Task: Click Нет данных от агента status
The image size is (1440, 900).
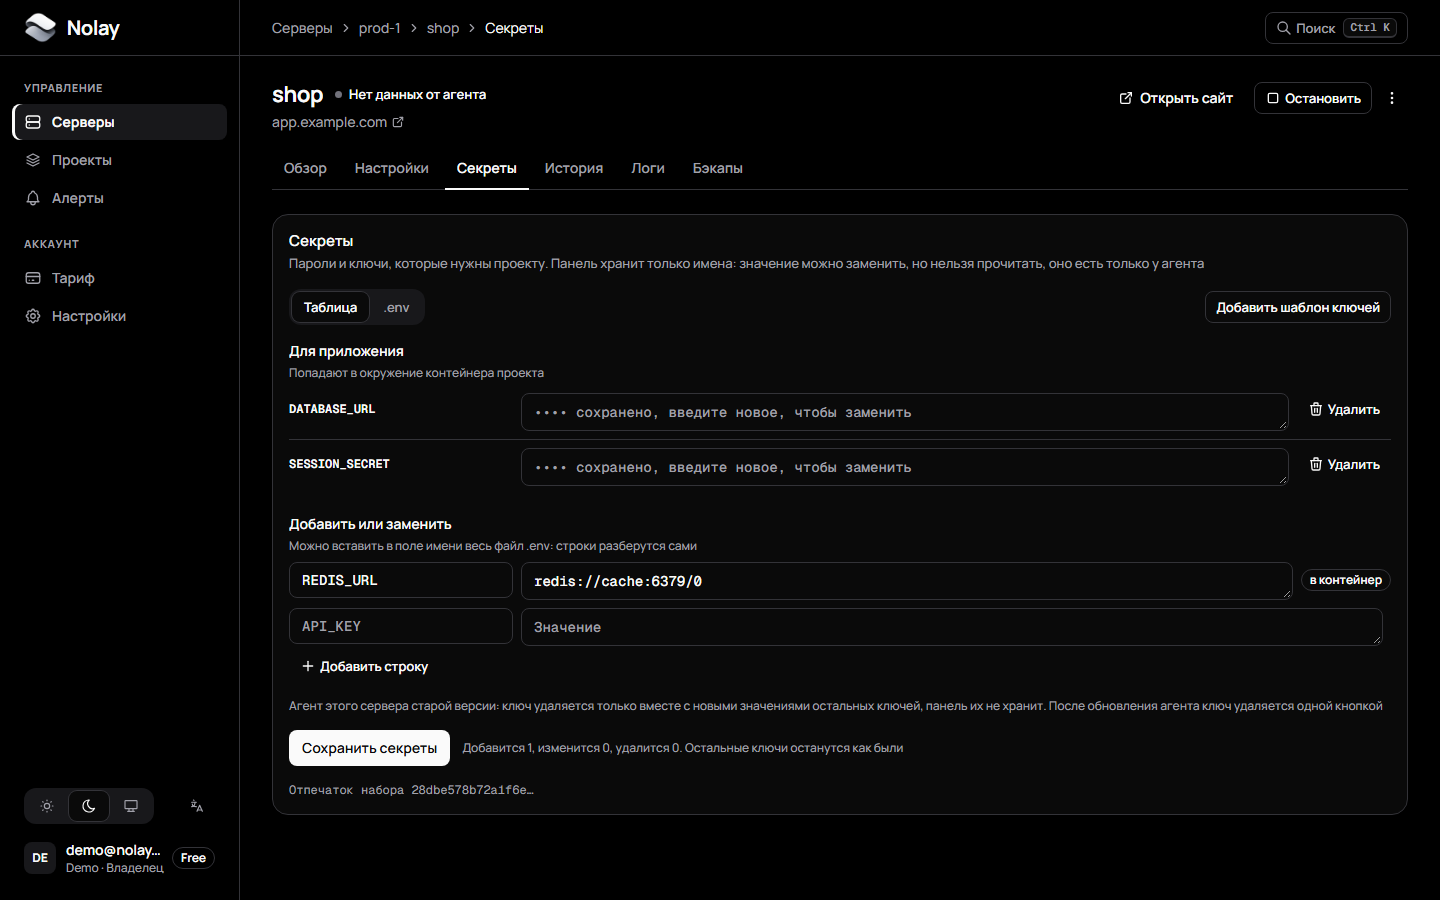Action: click(x=411, y=94)
